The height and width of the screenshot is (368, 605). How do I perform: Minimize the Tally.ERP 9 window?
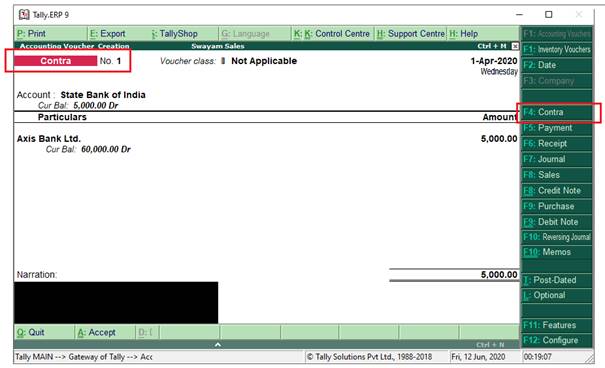point(520,15)
